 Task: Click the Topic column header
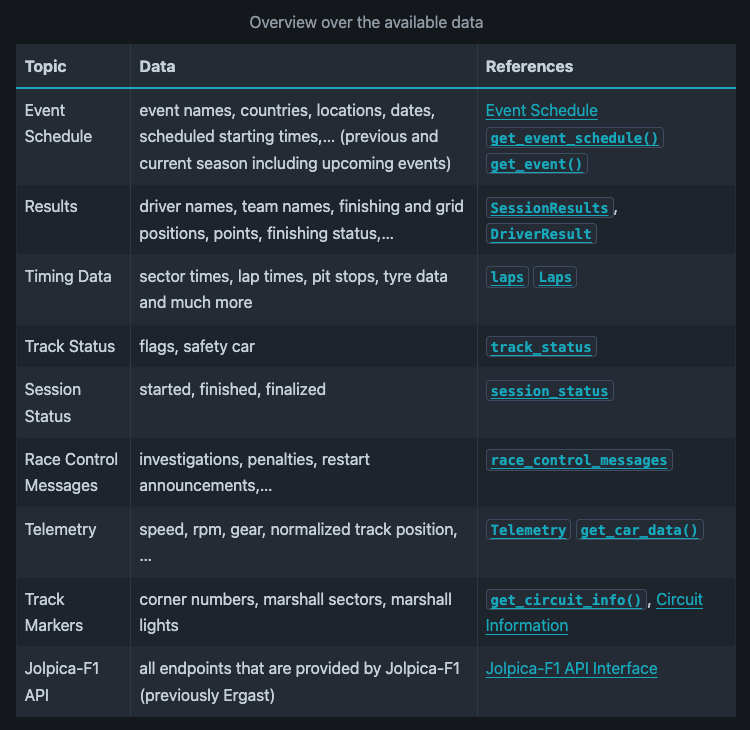click(46, 66)
